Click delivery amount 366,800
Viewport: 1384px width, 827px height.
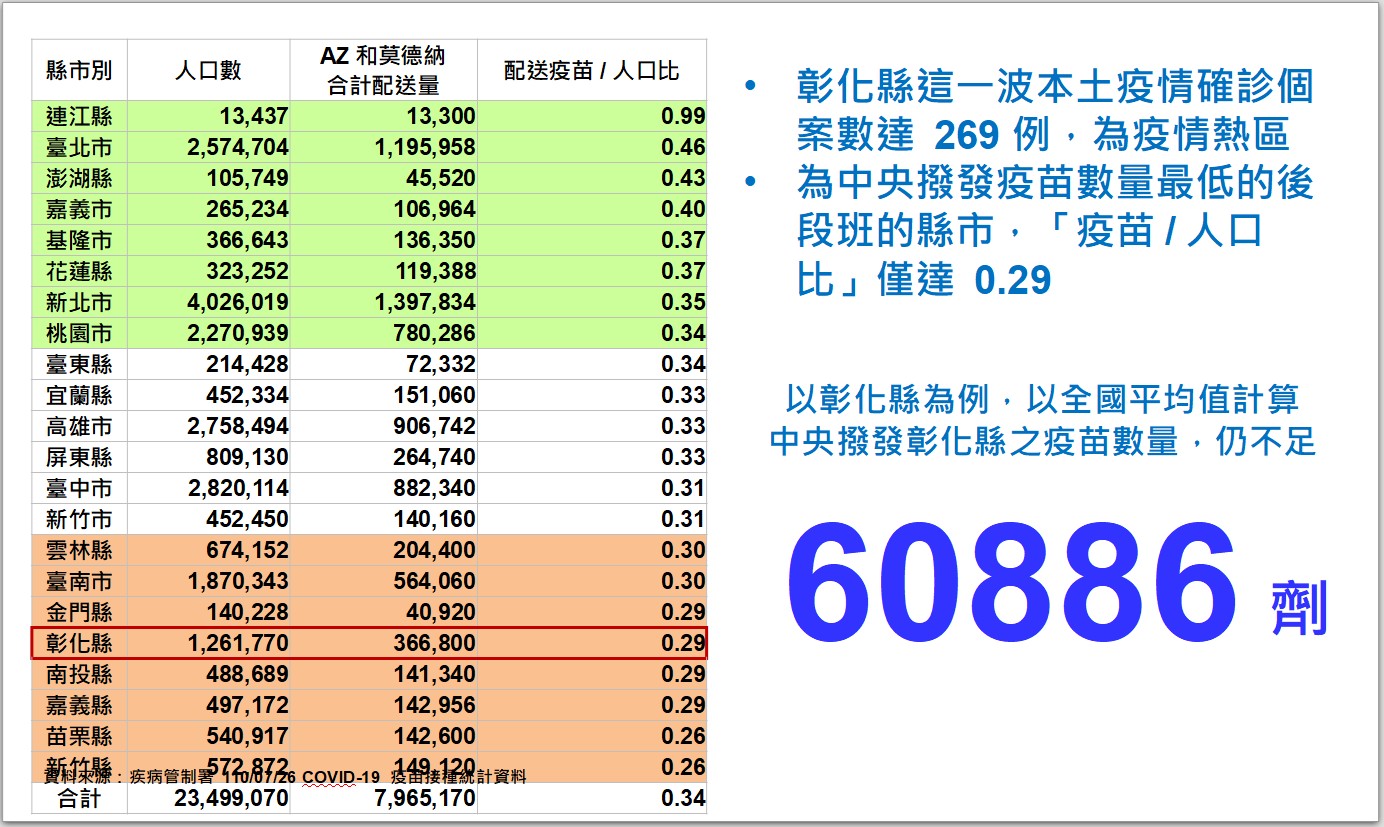434,643
